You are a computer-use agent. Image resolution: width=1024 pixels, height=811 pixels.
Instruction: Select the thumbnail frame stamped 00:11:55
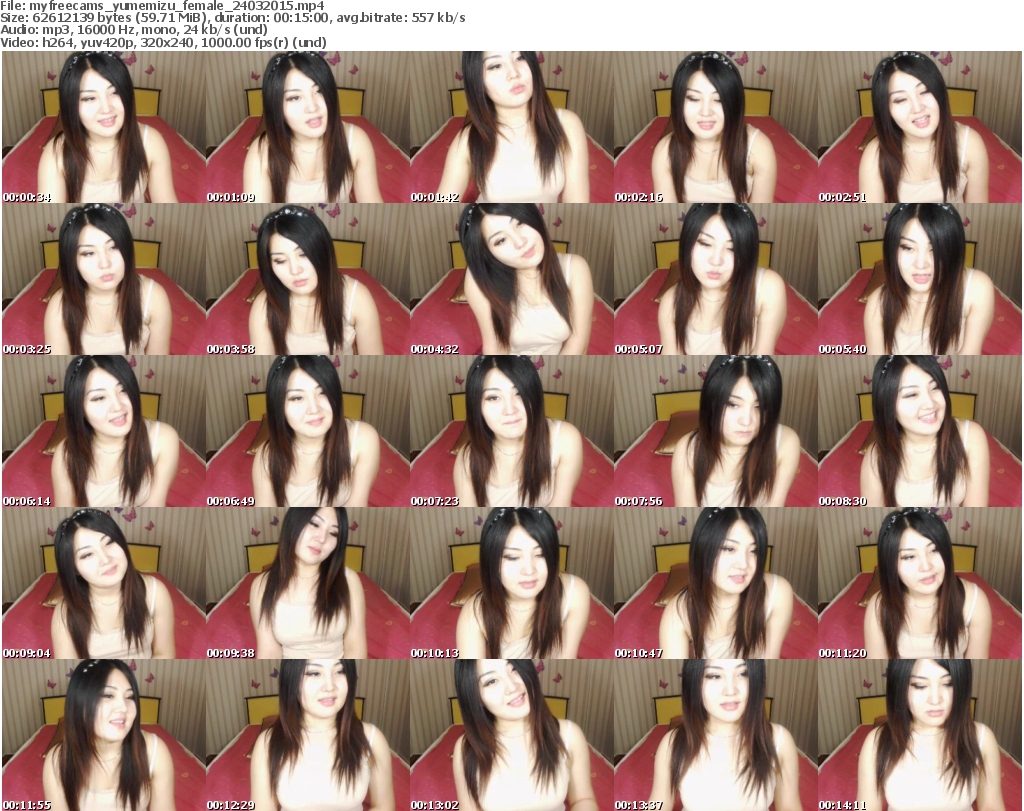[x=104, y=735]
